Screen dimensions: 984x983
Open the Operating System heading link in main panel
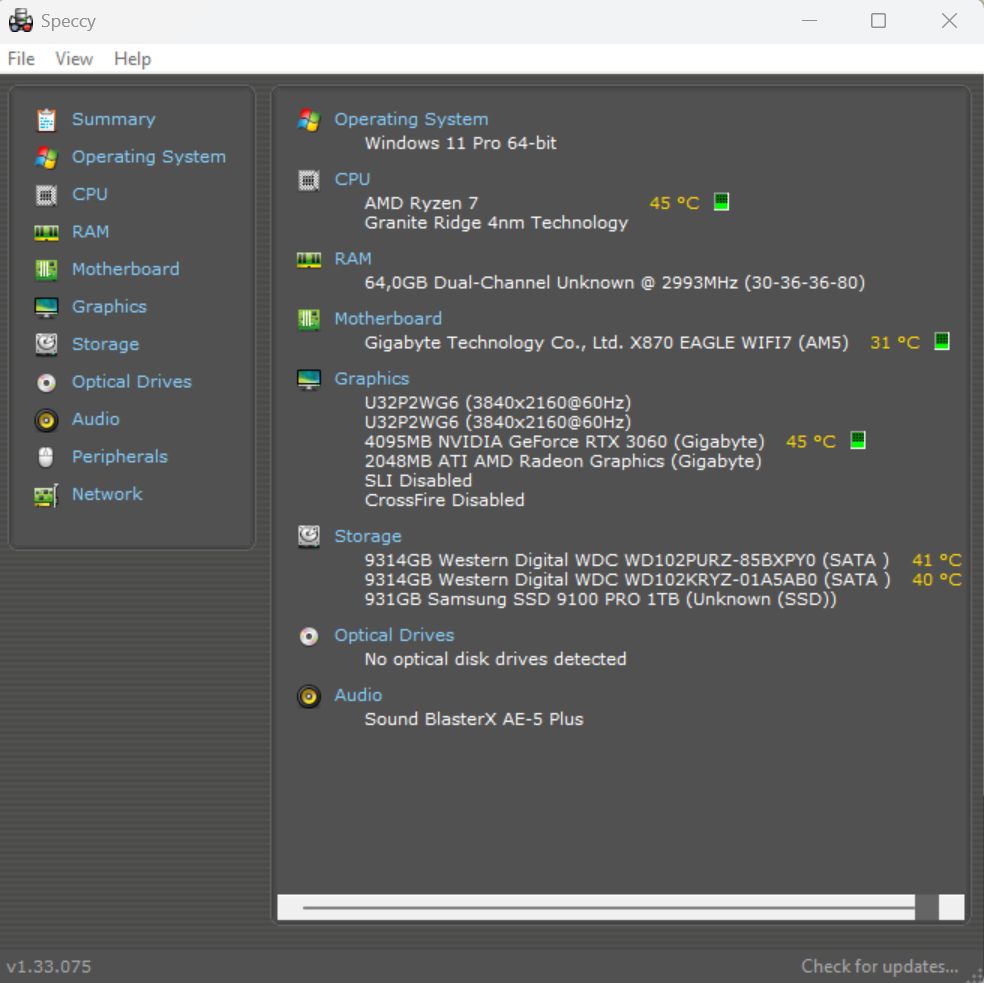[x=411, y=119]
